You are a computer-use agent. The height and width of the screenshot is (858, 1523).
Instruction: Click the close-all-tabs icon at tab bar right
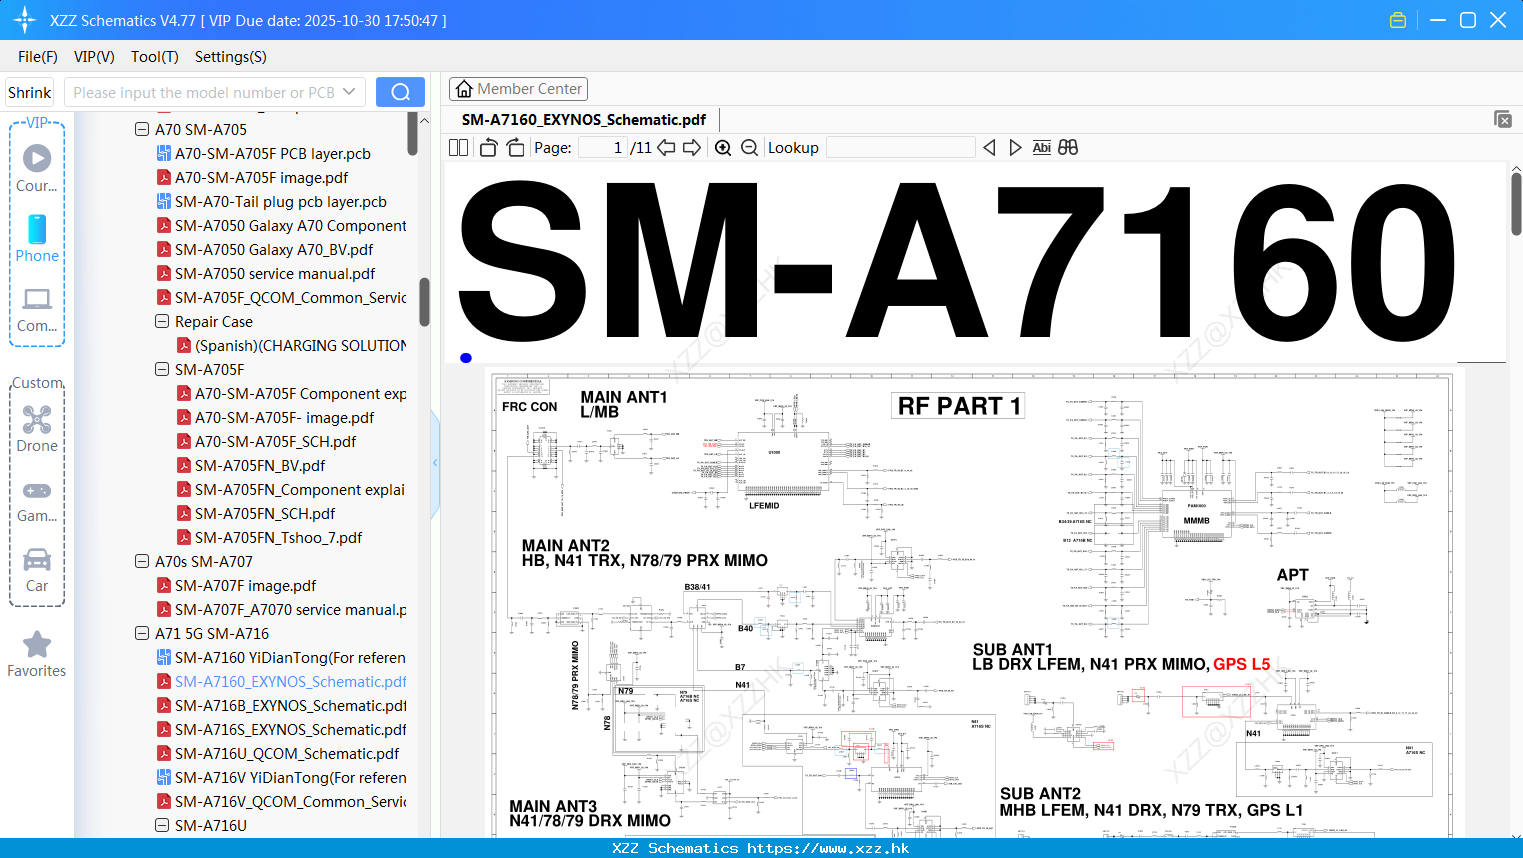[1502, 119]
